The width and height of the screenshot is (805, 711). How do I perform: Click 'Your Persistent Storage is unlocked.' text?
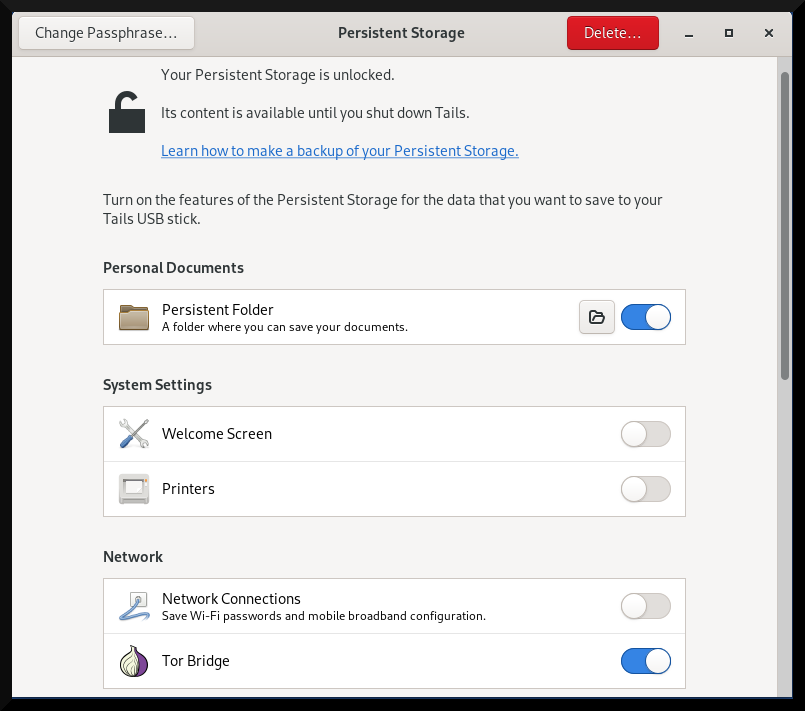[x=278, y=75]
